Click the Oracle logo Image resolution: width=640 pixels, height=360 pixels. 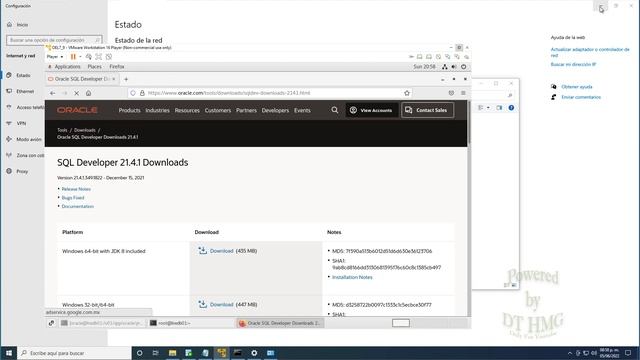click(77, 110)
